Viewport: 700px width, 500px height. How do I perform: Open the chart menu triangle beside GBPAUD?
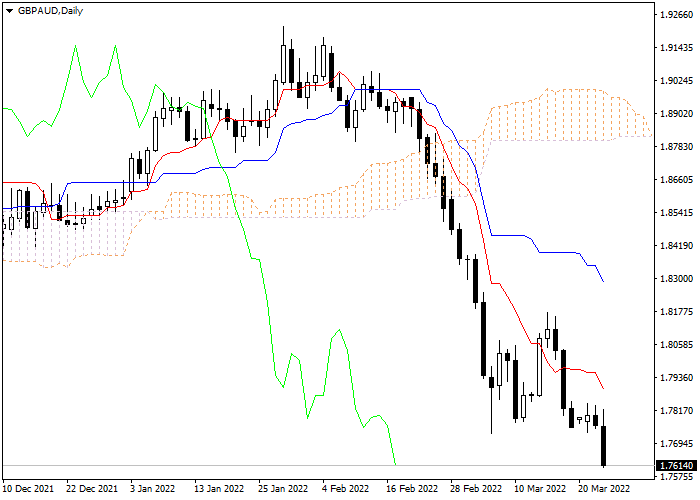coord(9,11)
